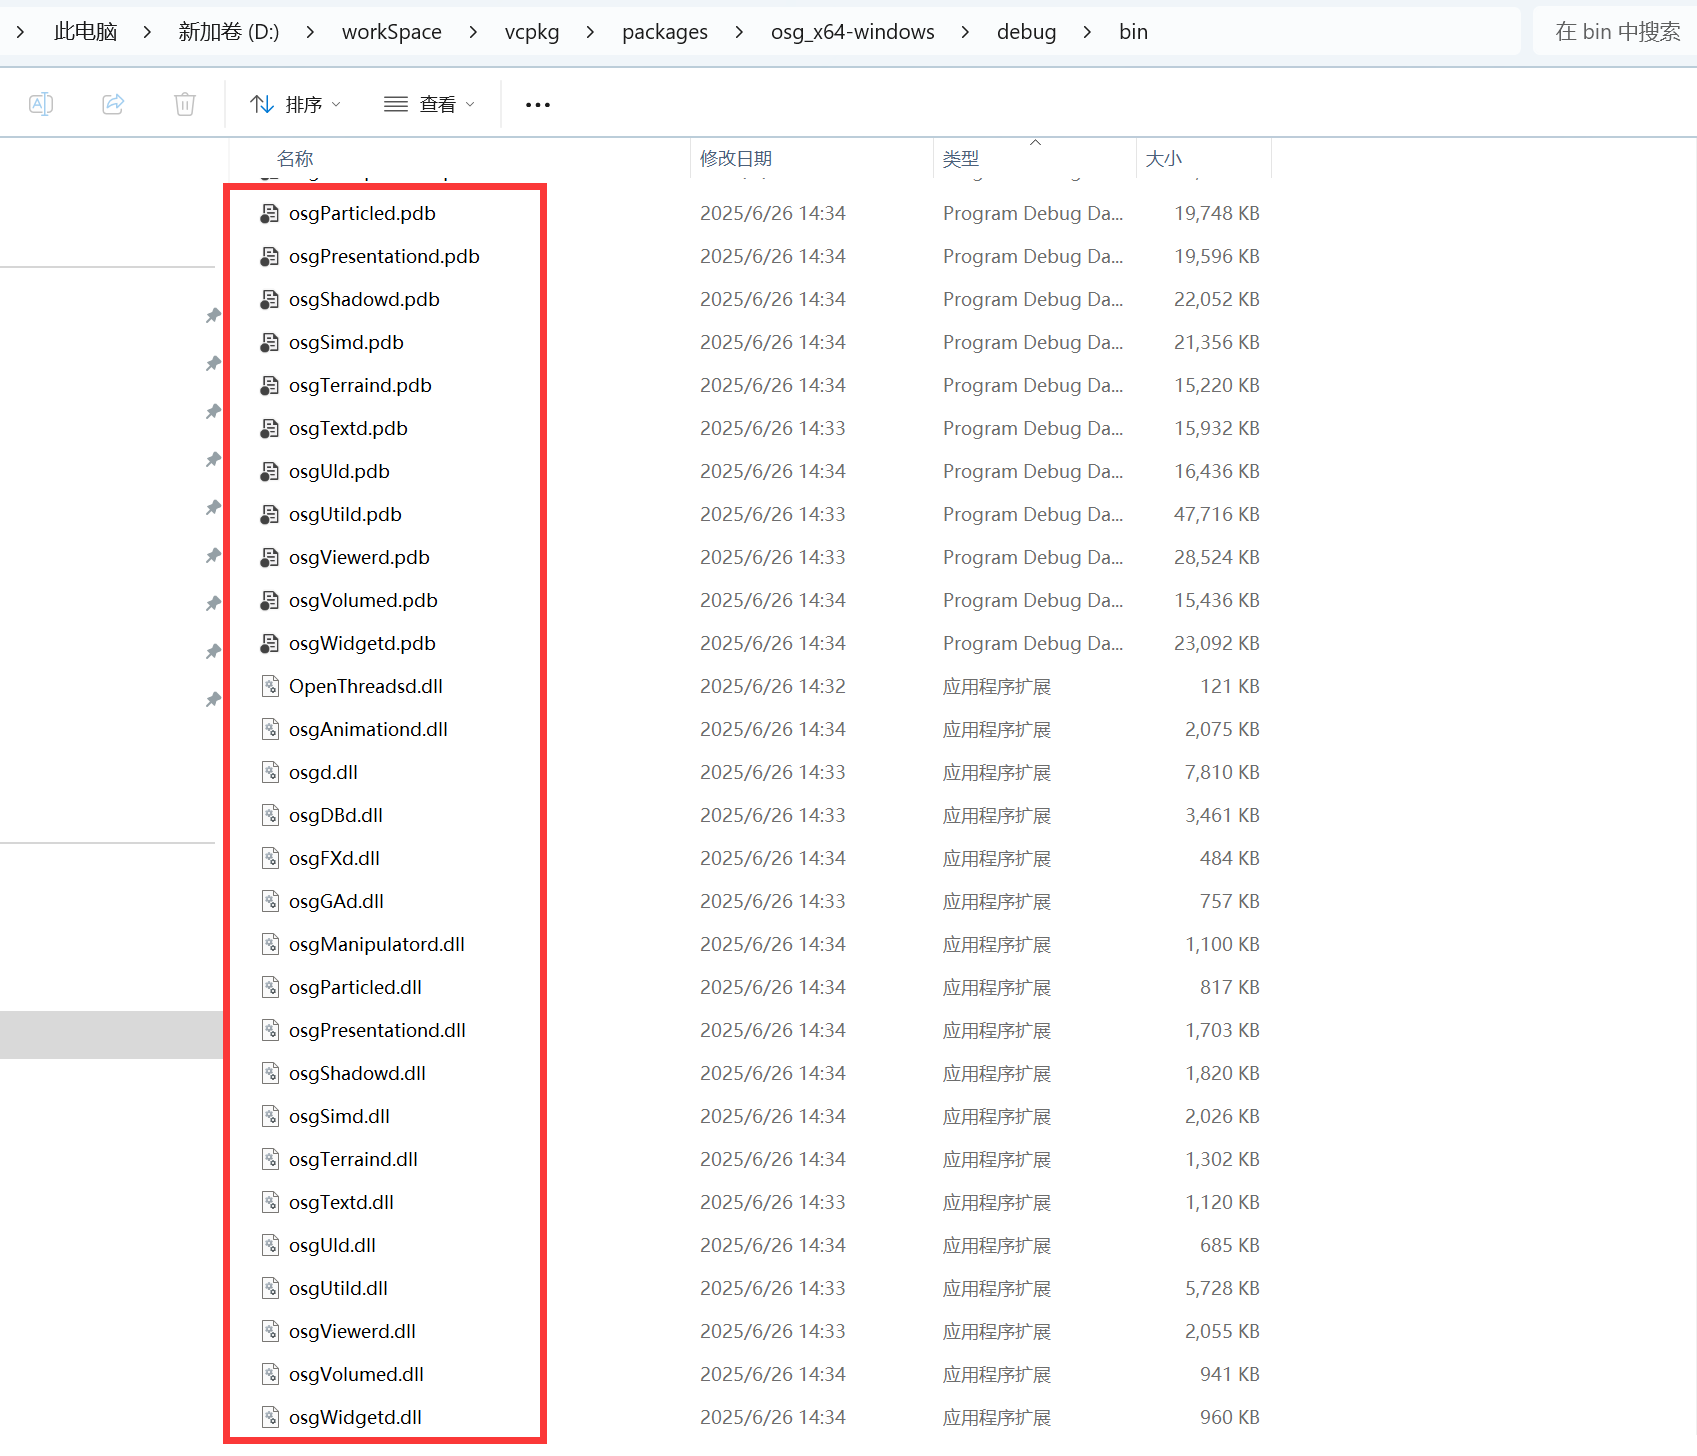This screenshot has width=1697, height=1456.
Task: Click the osgVolumed.dll file name
Action: click(356, 1374)
